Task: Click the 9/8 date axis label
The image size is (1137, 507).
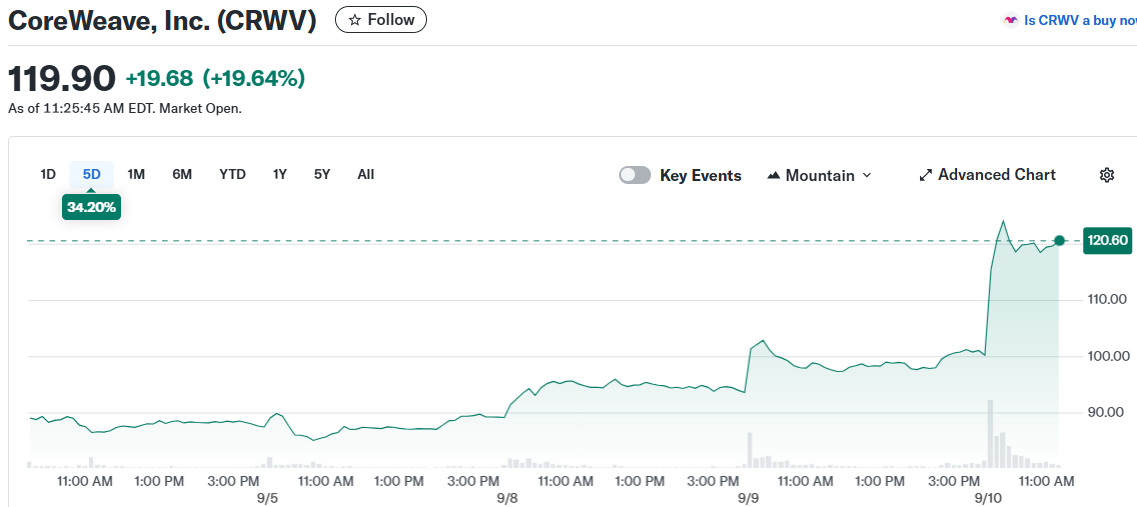Action: coord(508,498)
